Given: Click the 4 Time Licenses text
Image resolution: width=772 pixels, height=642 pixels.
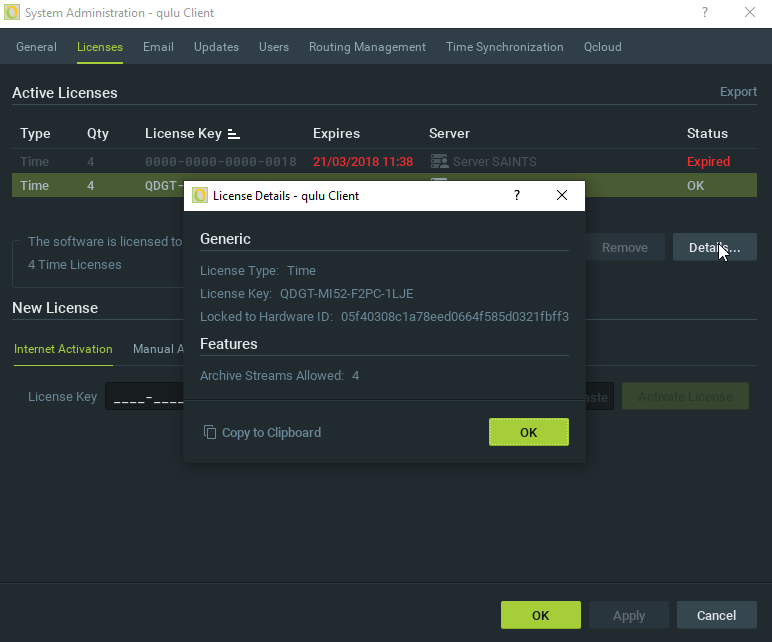Looking at the screenshot, I should (75, 265).
